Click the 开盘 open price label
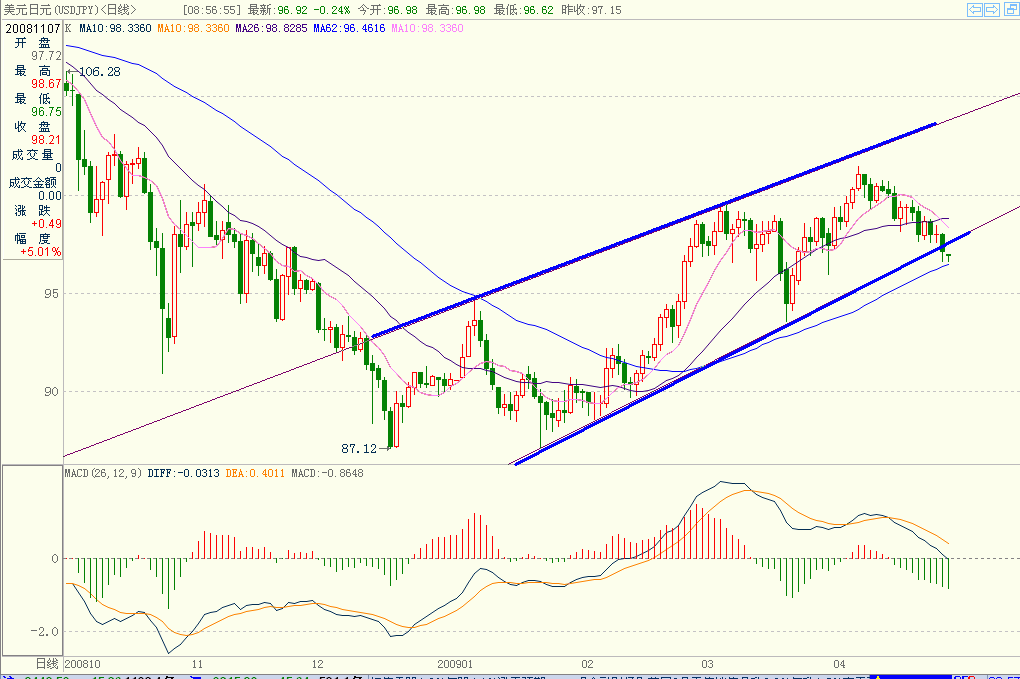Image resolution: width=1020 pixels, height=679 pixels. pyautogui.click(x=33, y=43)
